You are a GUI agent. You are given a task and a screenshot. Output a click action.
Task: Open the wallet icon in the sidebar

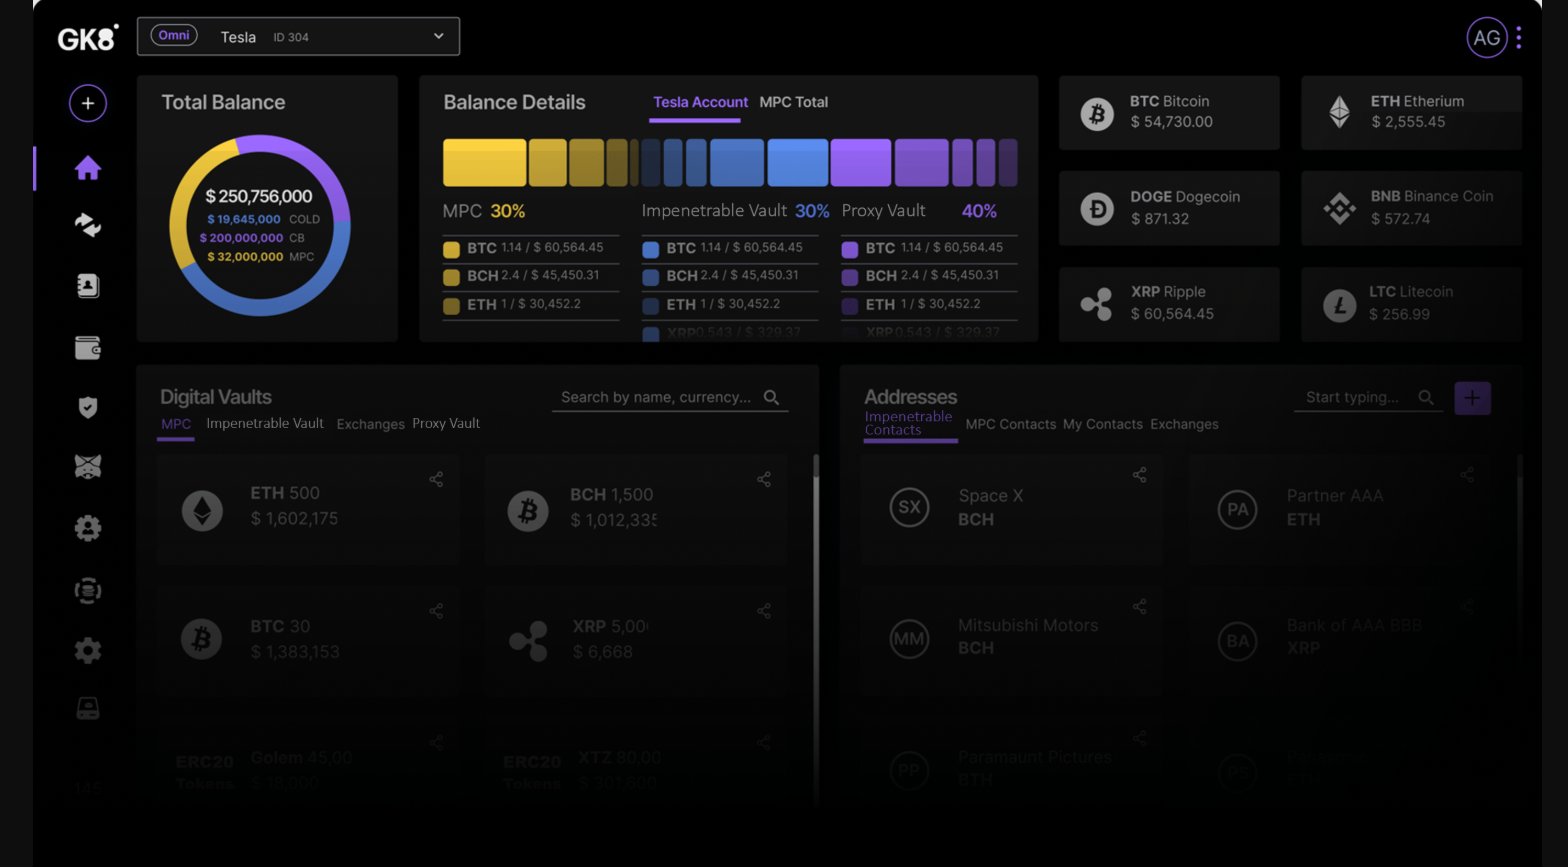[x=88, y=347]
